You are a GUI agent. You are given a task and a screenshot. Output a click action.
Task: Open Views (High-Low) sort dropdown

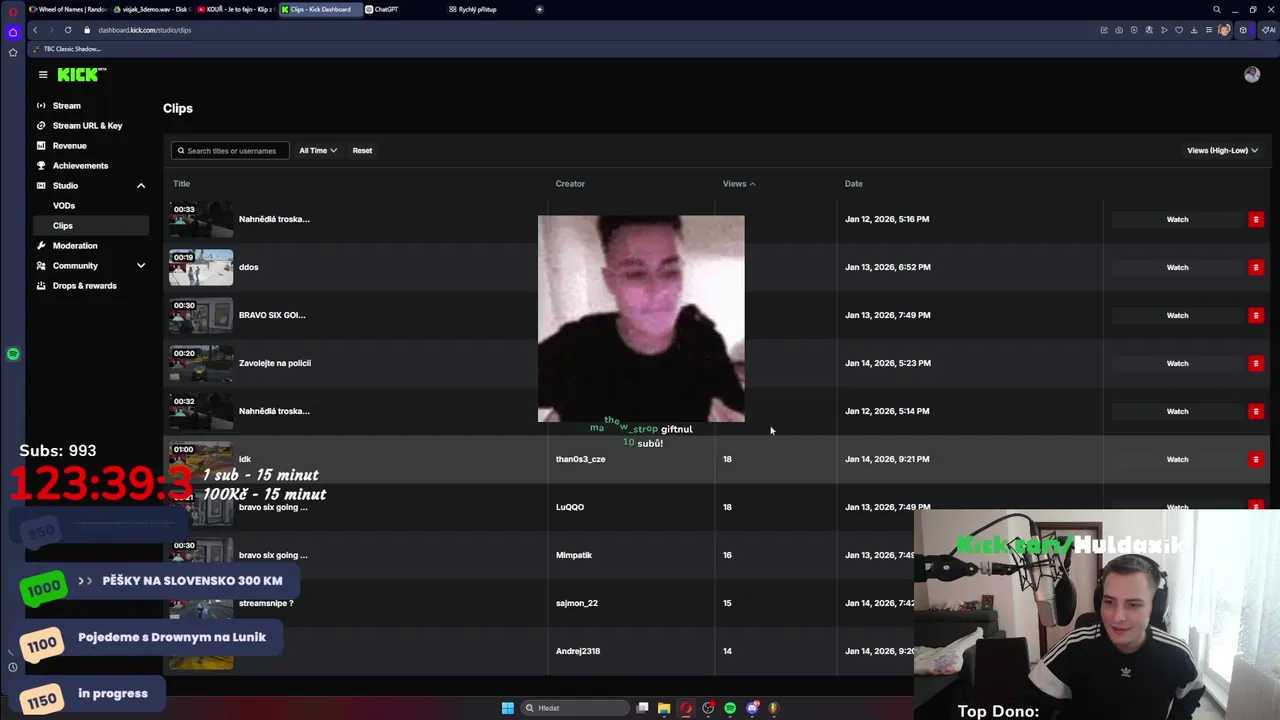[1222, 151]
